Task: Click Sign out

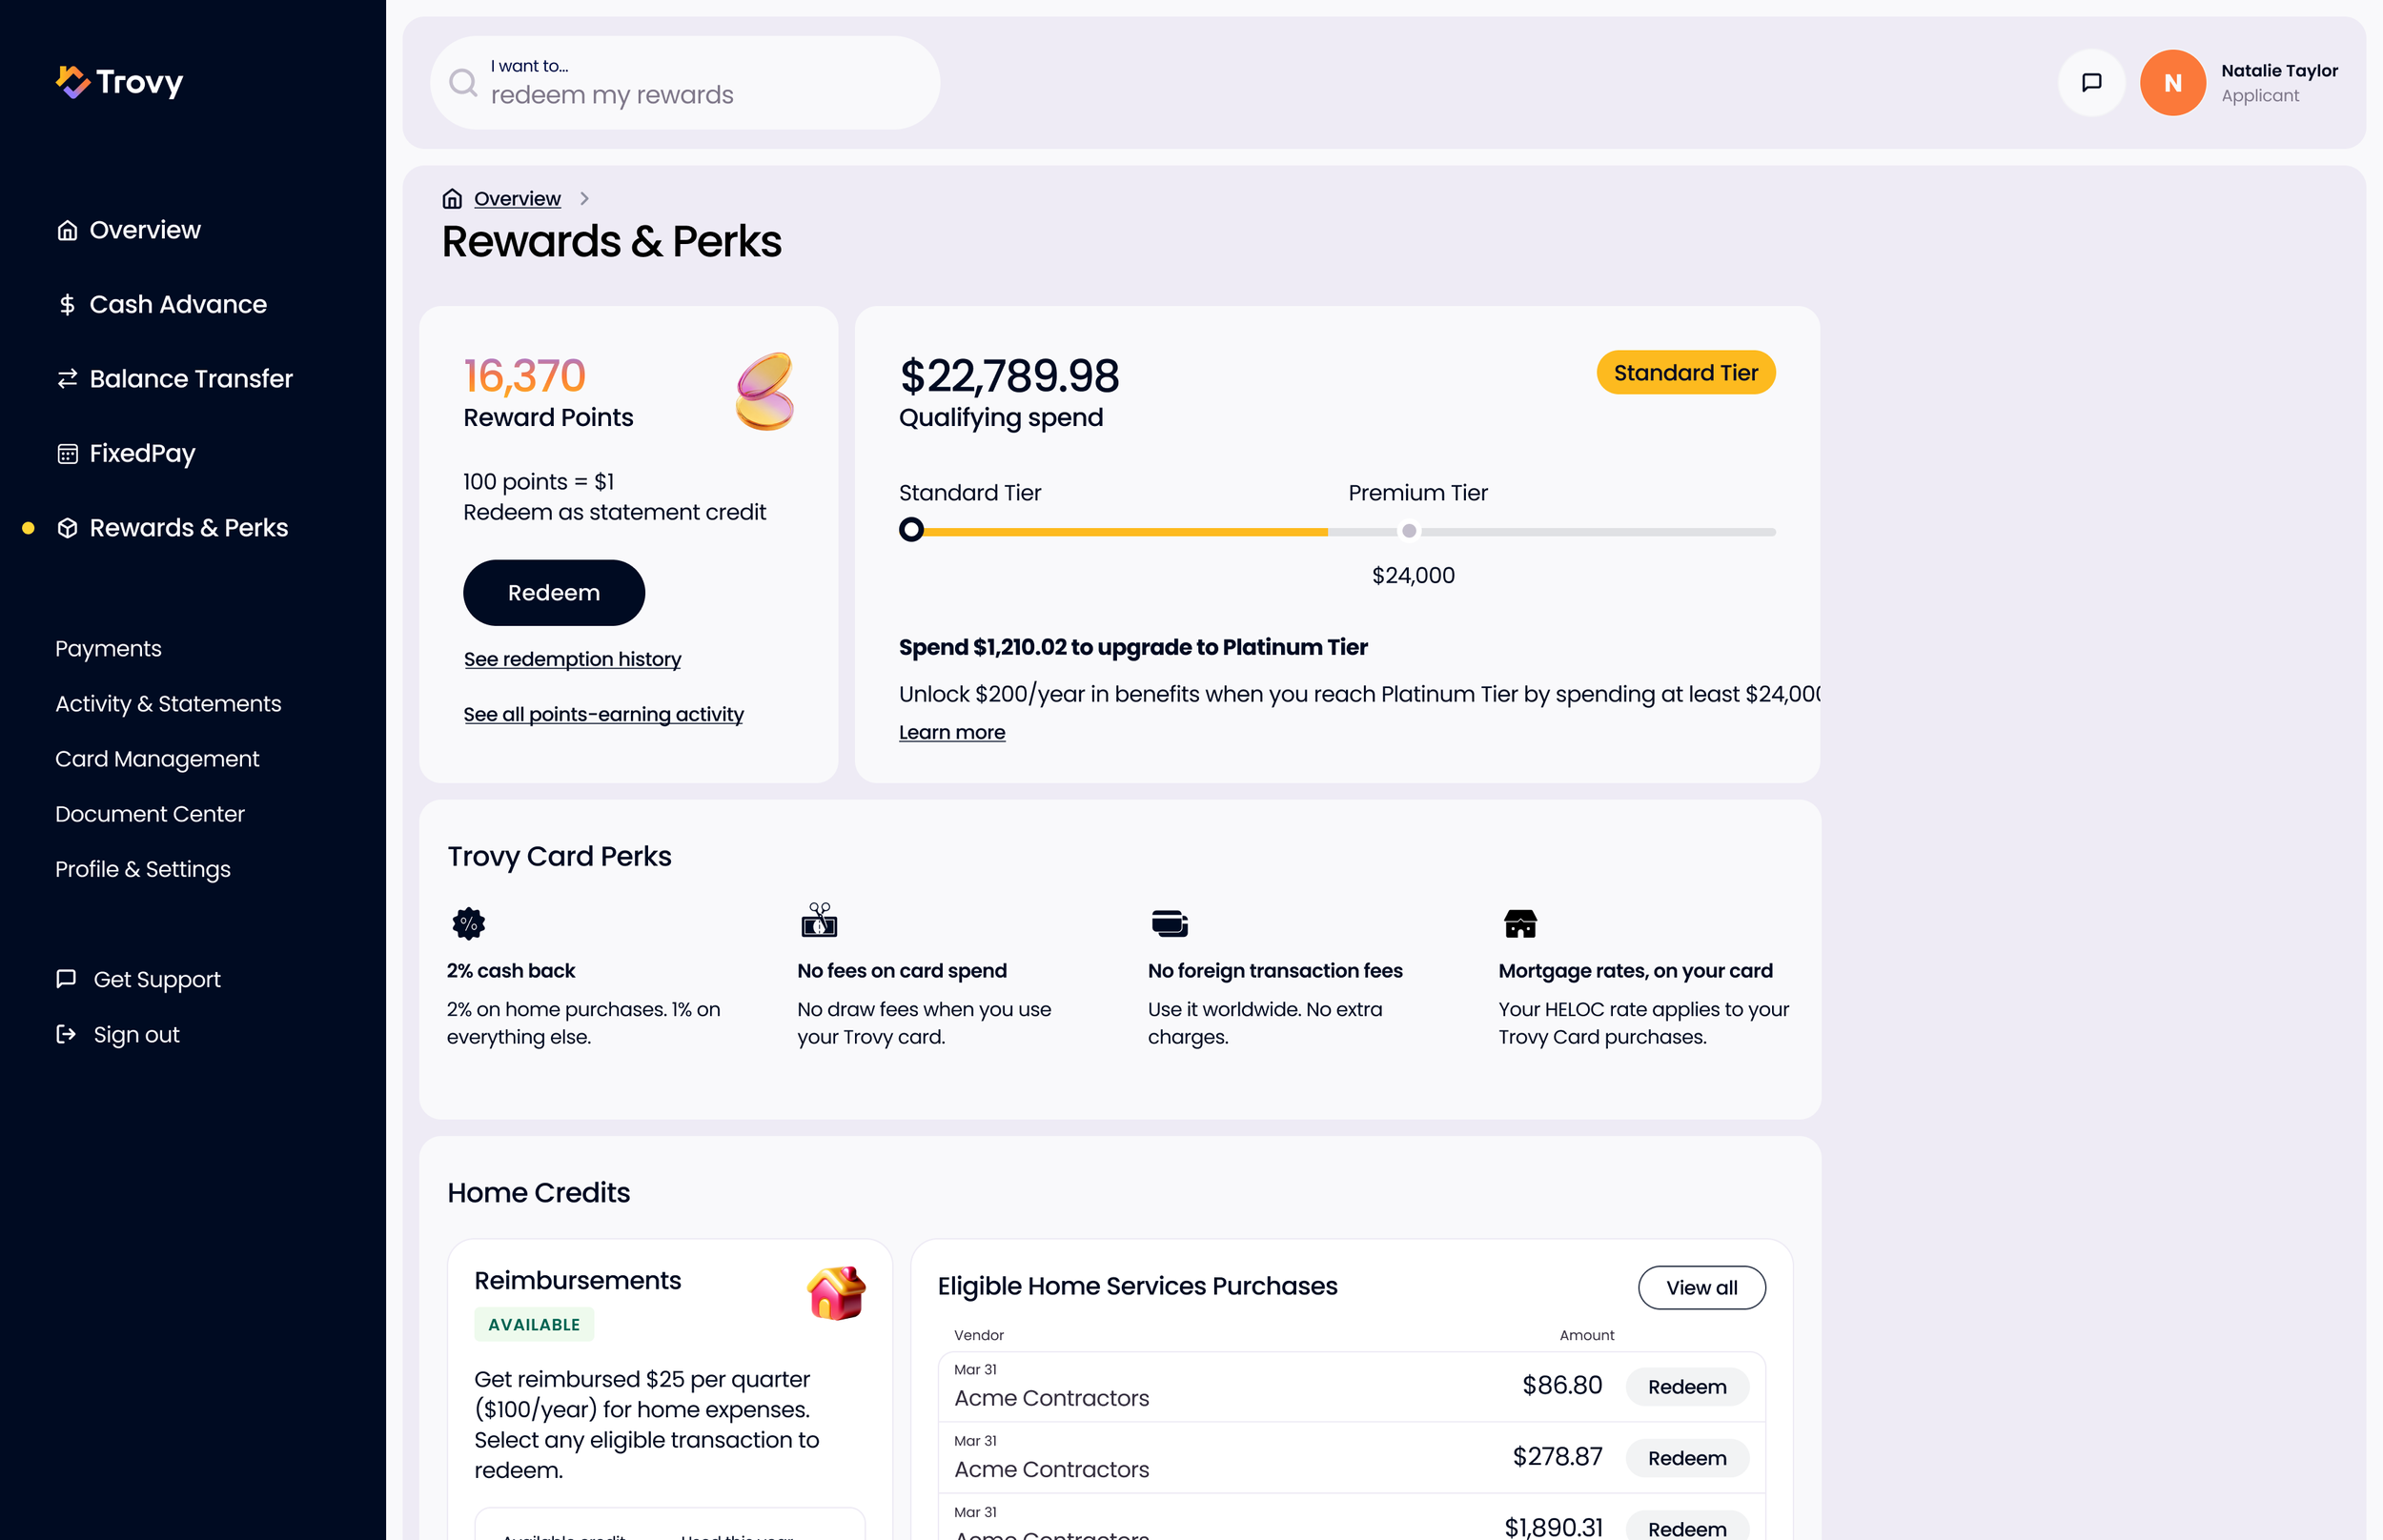Action: (x=136, y=1034)
